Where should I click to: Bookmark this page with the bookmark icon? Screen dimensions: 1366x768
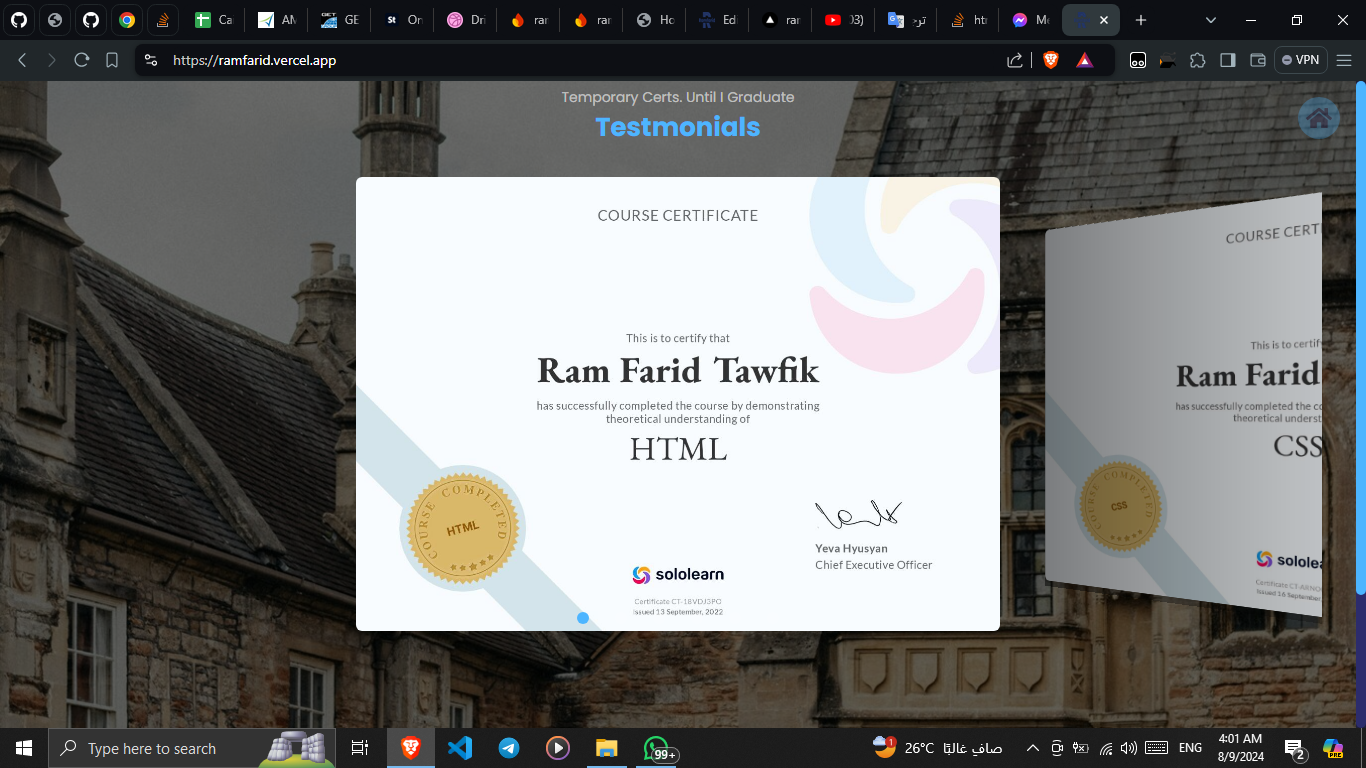(x=112, y=60)
